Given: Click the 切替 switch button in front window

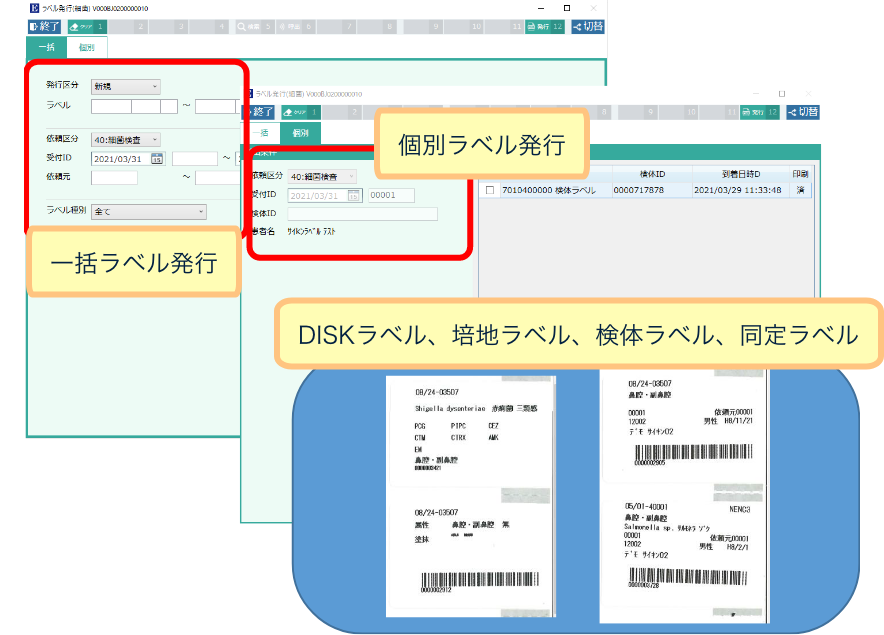Looking at the screenshot, I should (802, 113).
